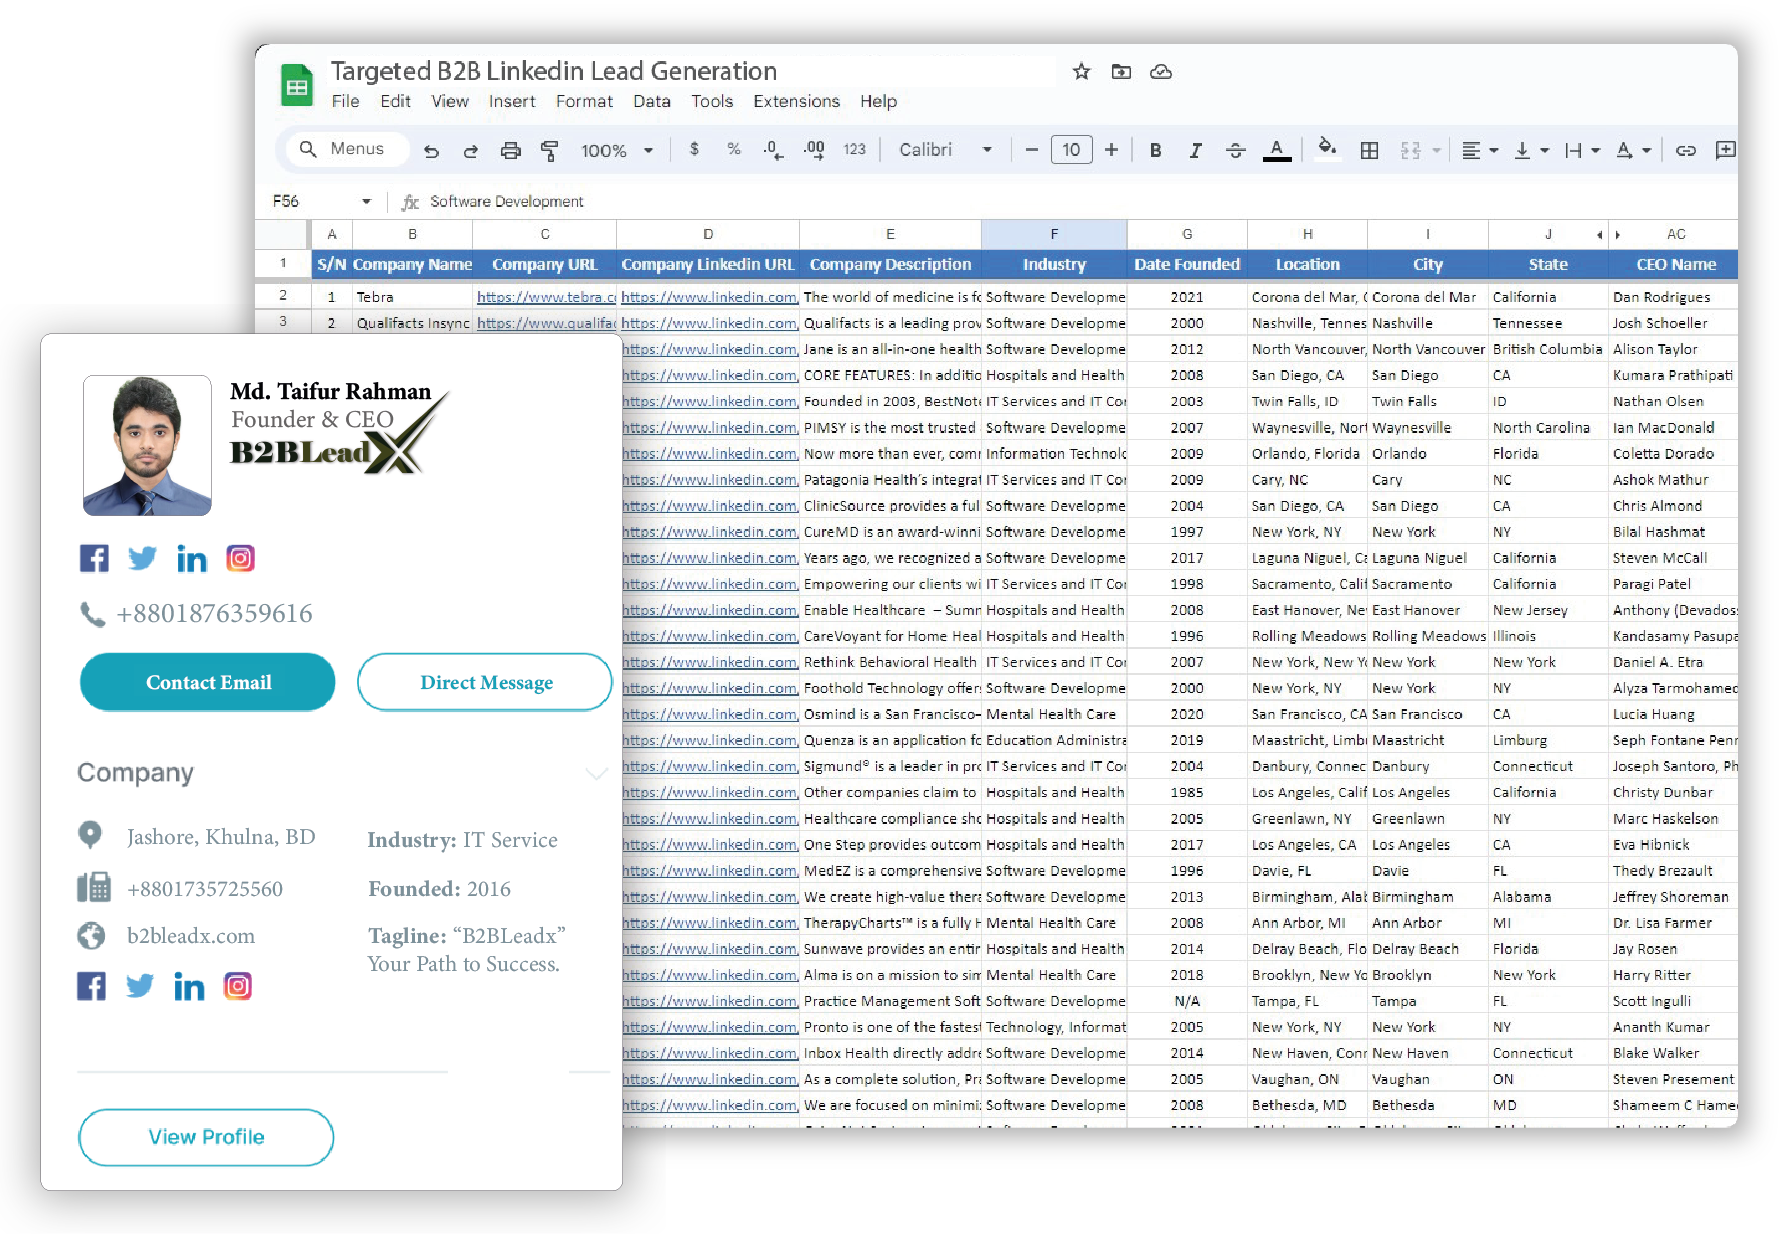Click the merge cells icon
Image resolution: width=1783 pixels, height=1234 pixels.
(x=1411, y=150)
